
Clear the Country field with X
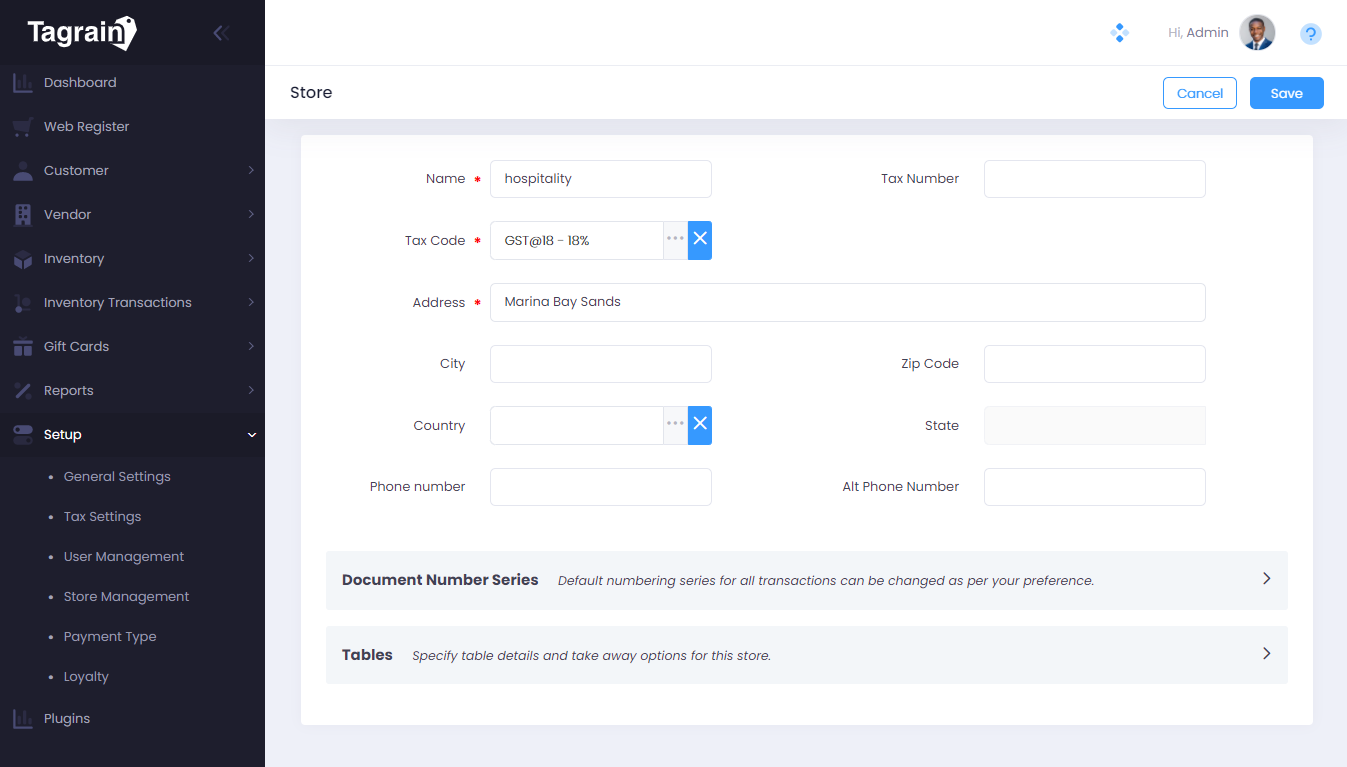point(700,425)
